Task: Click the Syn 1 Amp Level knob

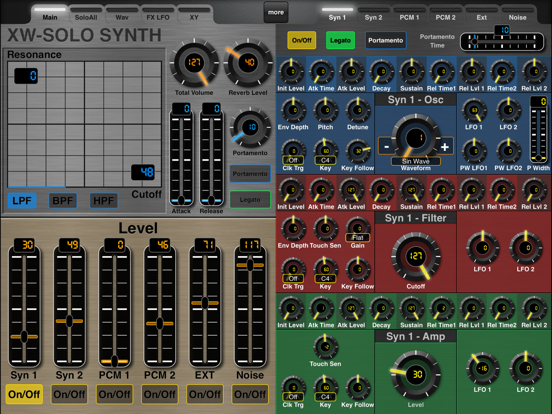Action: (416, 375)
